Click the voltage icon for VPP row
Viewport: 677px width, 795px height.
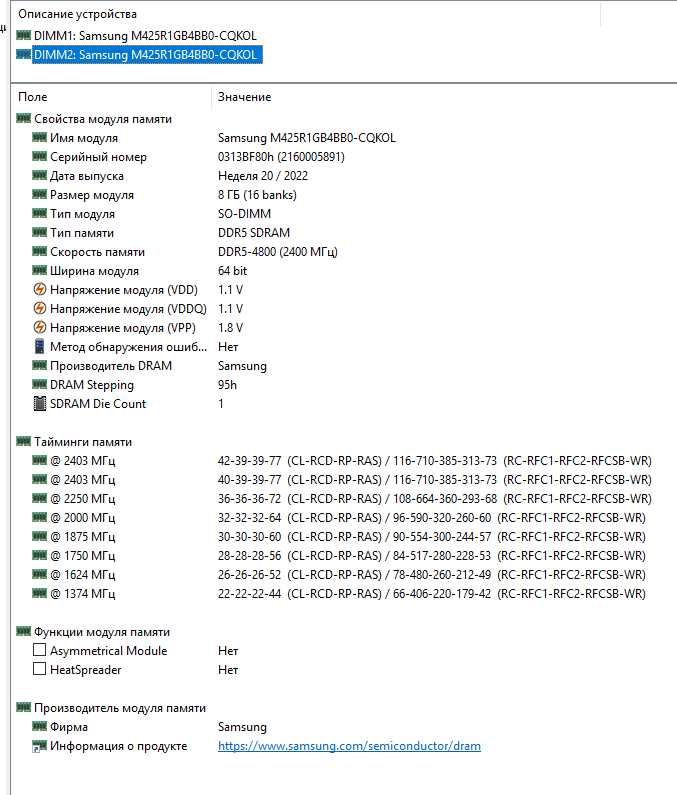[x=40, y=328]
